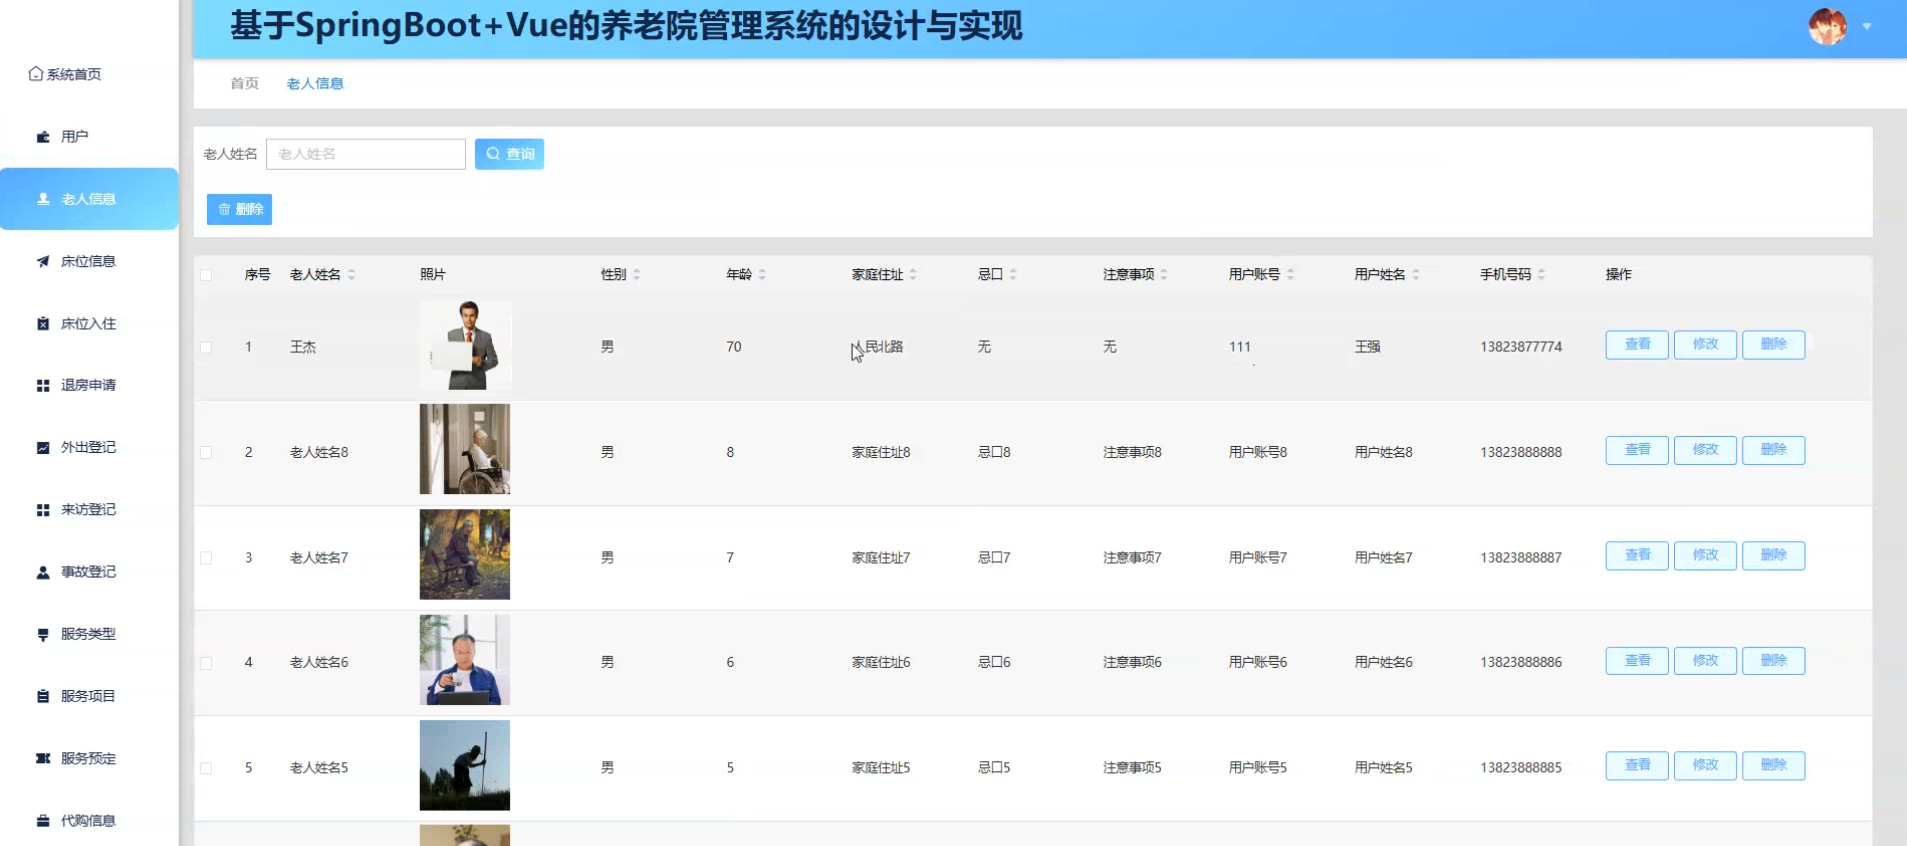Open the wheelchair photo for 老人姓名8
1907x846 pixels.
point(465,449)
